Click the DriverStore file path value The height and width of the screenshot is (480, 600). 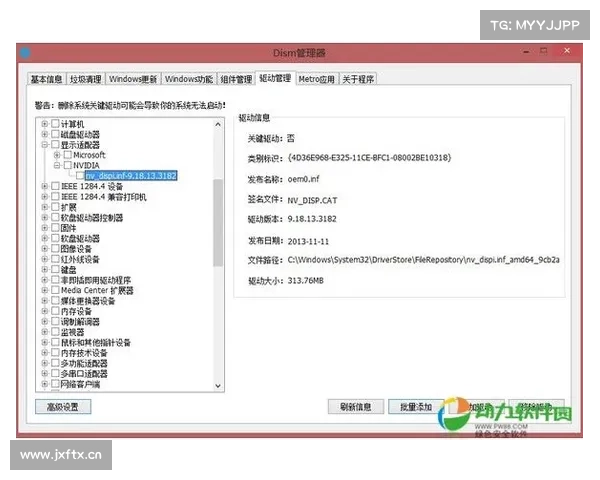point(424,260)
